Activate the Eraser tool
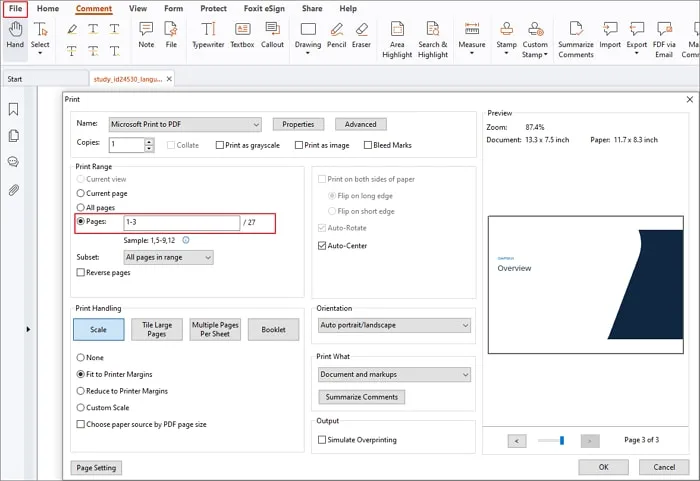 click(x=361, y=35)
